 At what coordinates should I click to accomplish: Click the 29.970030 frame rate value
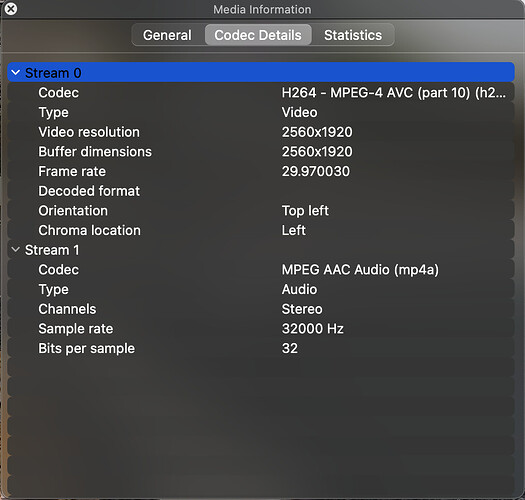[316, 171]
